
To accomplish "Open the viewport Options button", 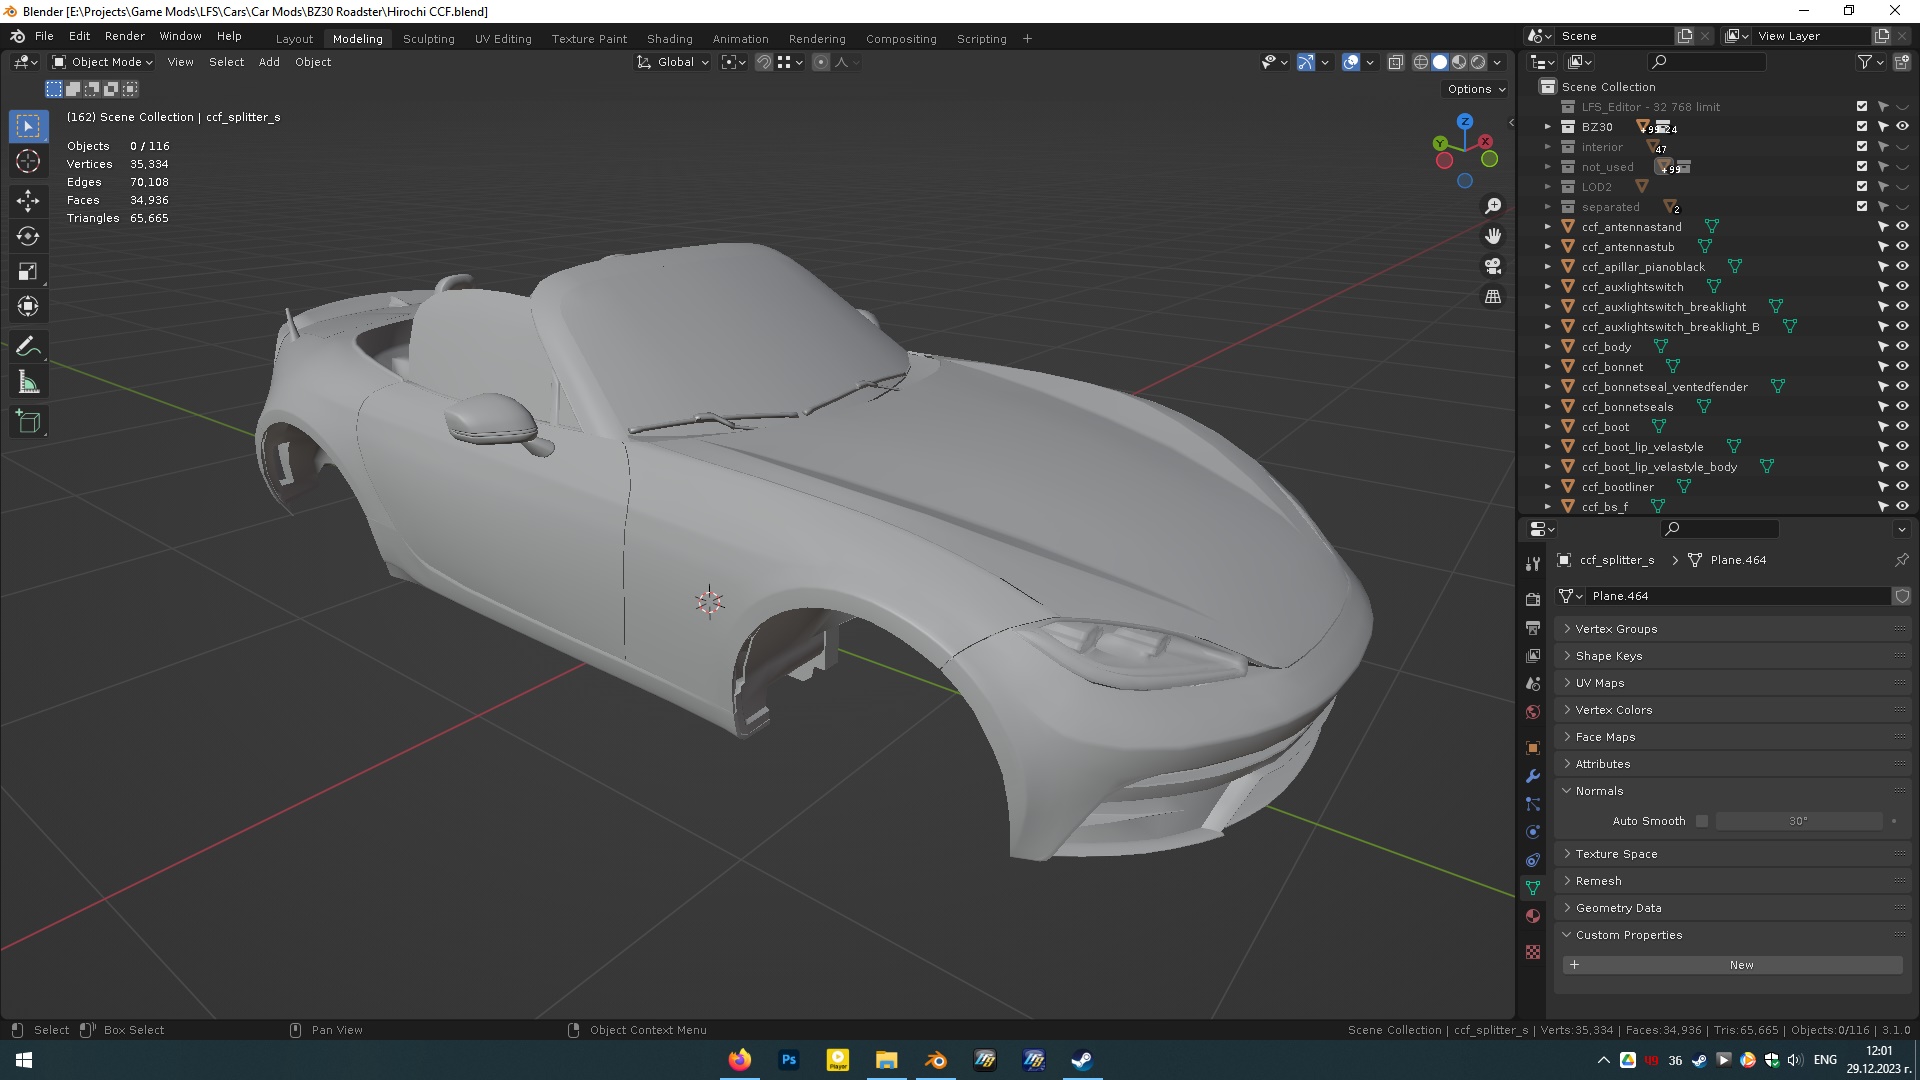I will click(1476, 89).
